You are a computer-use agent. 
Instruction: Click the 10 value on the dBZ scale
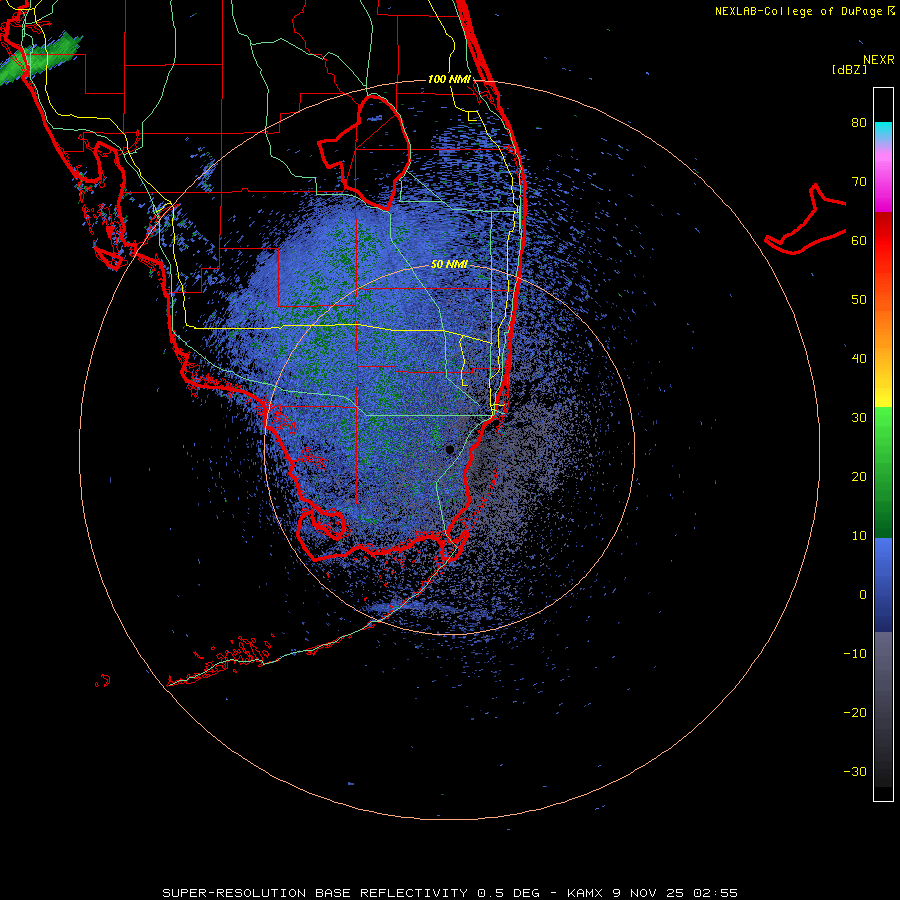[x=859, y=536]
